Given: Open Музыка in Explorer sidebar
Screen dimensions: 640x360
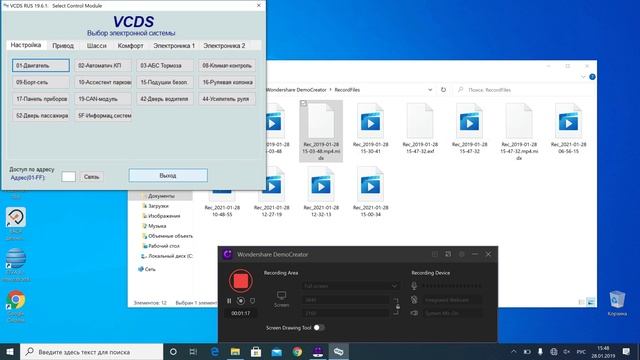Looking at the screenshot, I should pyautogui.click(x=156, y=226).
